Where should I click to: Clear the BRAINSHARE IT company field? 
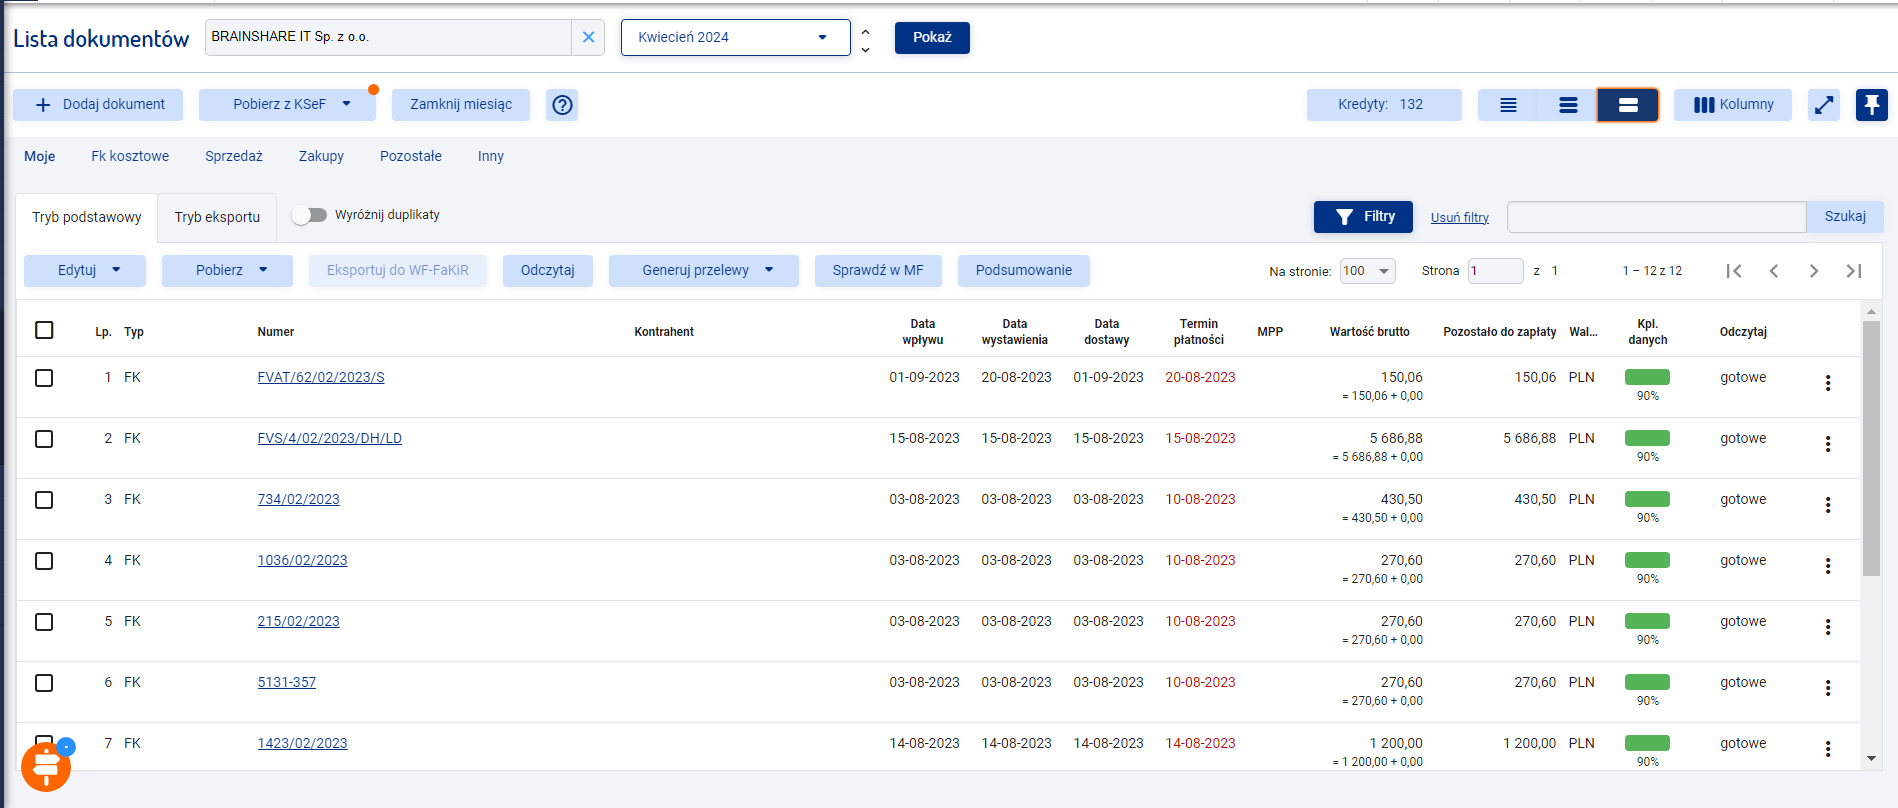588,37
